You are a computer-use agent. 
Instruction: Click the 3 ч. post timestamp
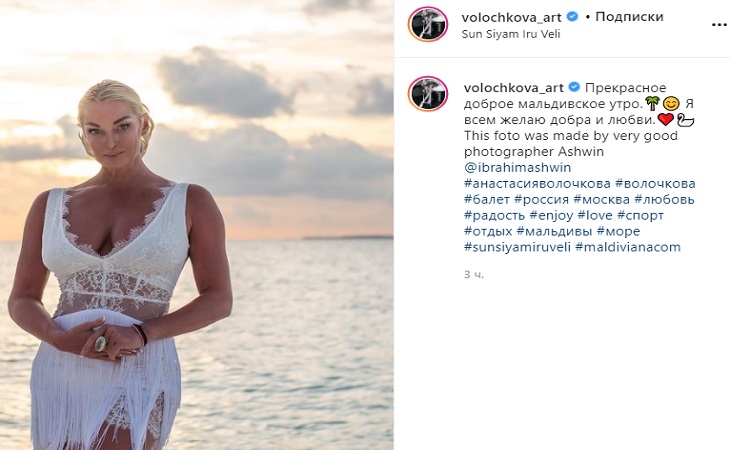[474, 273]
